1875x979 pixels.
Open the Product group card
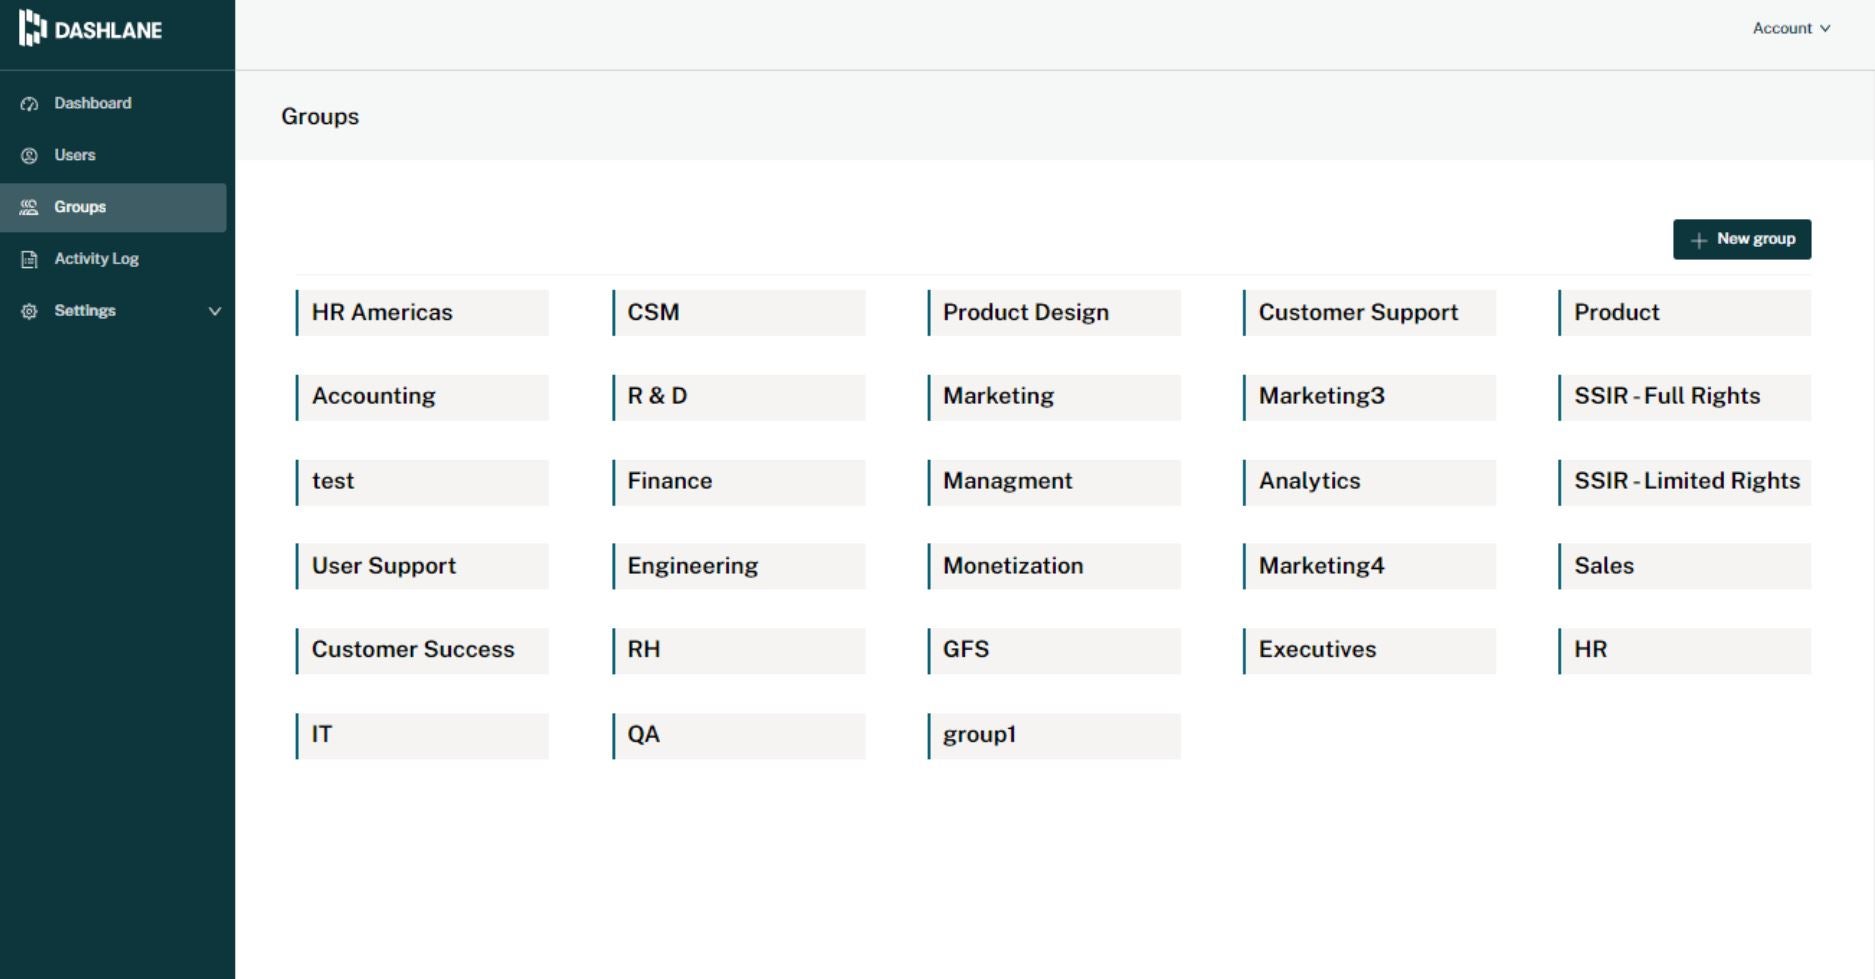tap(1685, 313)
